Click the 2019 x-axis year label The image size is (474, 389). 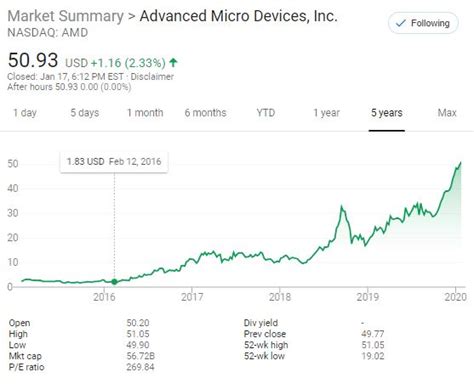coord(368,297)
